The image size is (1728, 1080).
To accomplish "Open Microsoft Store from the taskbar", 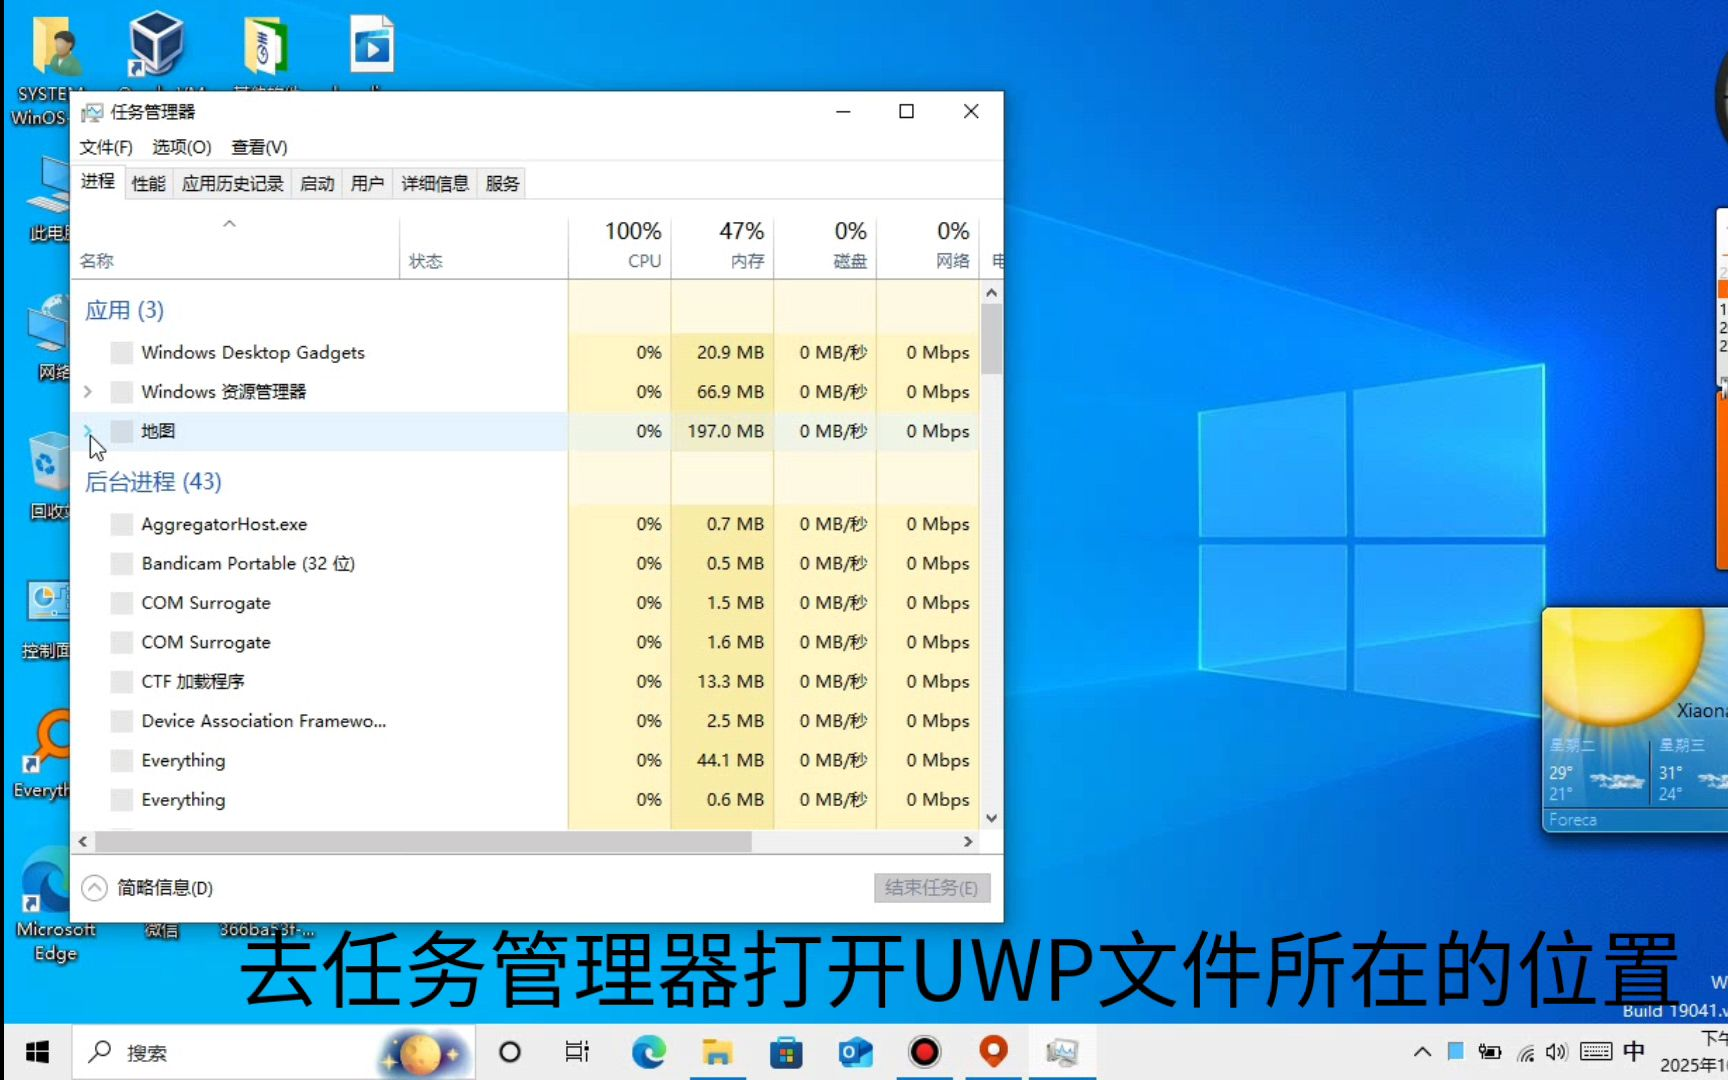I will [x=786, y=1052].
